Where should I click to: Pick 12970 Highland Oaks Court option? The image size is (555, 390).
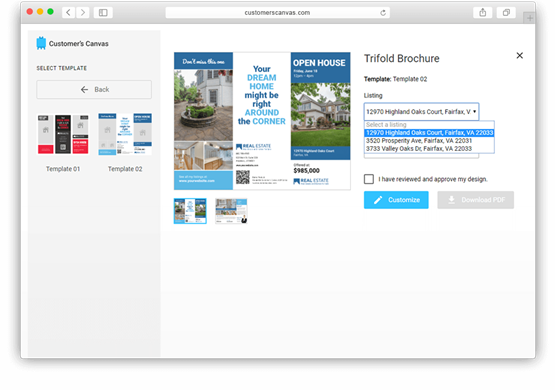[x=429, y=133]
